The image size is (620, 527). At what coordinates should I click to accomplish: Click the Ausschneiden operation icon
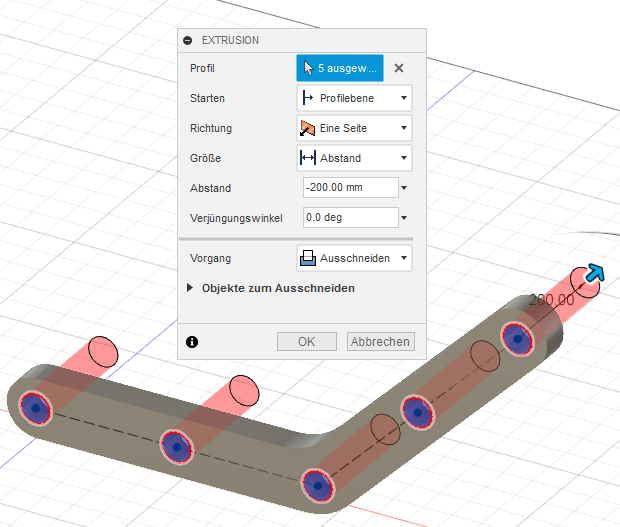point(308,258)
